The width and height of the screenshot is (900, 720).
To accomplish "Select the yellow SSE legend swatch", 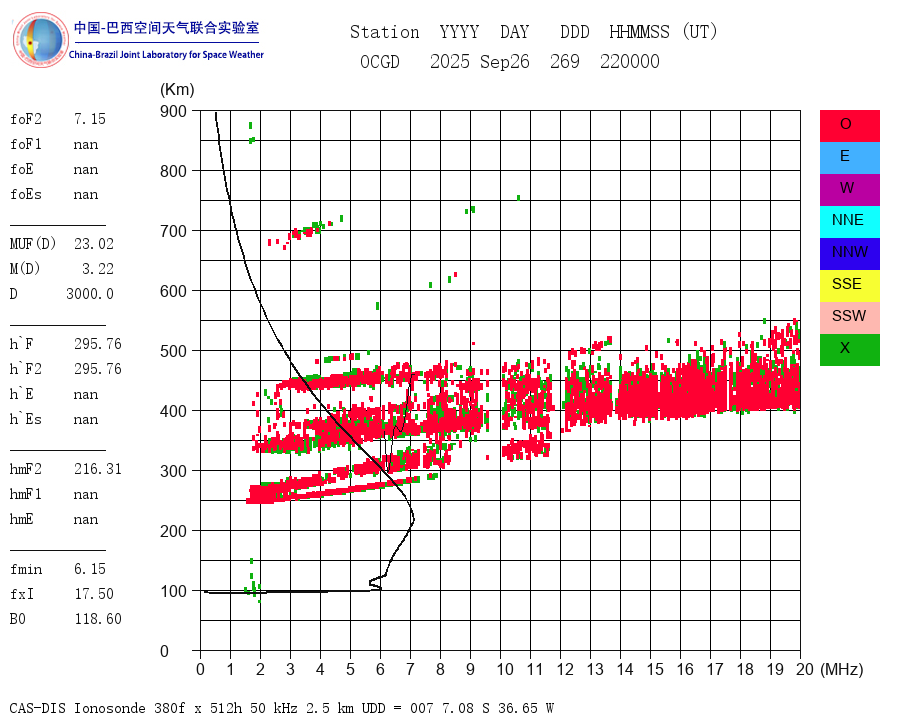I will pyautogui.click(x=849, y=285).
